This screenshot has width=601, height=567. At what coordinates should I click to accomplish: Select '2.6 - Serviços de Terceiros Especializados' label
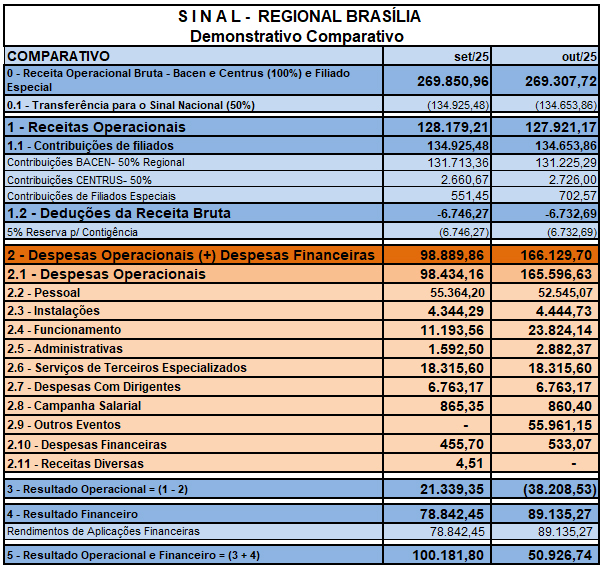pyautogui.click(x=126, y=368)
